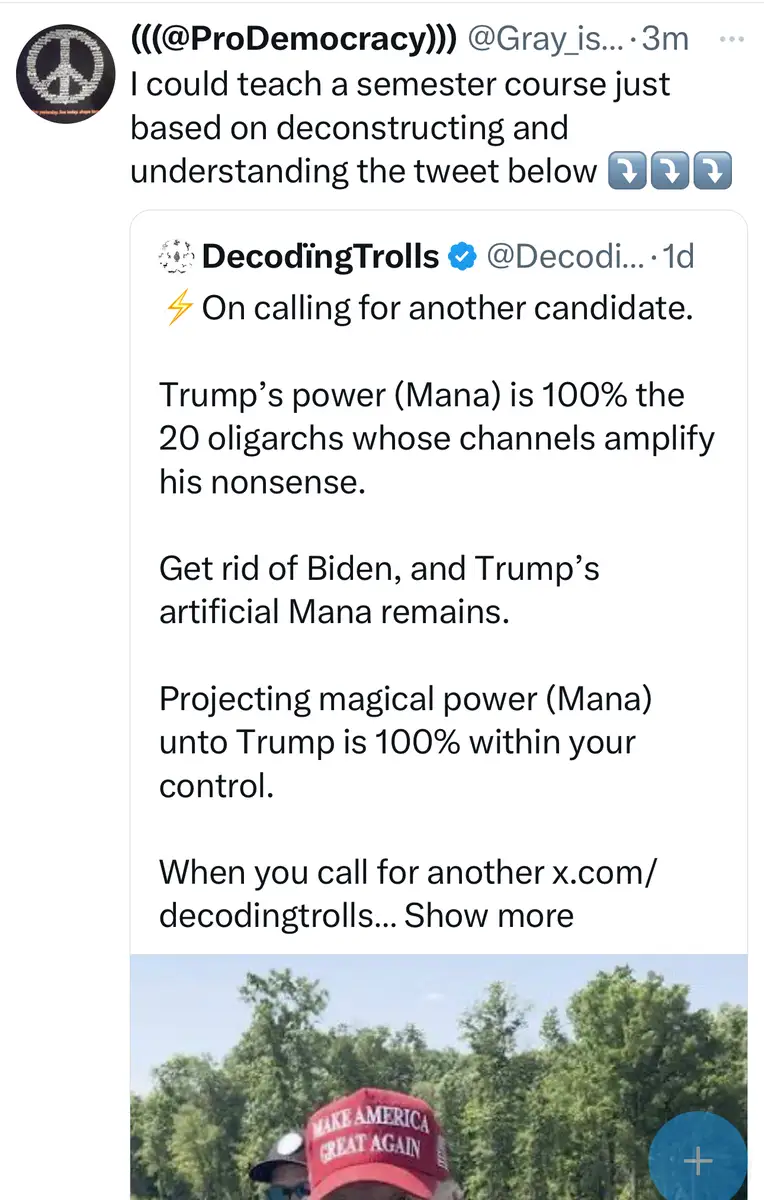This screenshot has height=1200, width=764.
Task: Click the lightning bolt emoji in quoted tweet
Action: (x=178, y=309)
